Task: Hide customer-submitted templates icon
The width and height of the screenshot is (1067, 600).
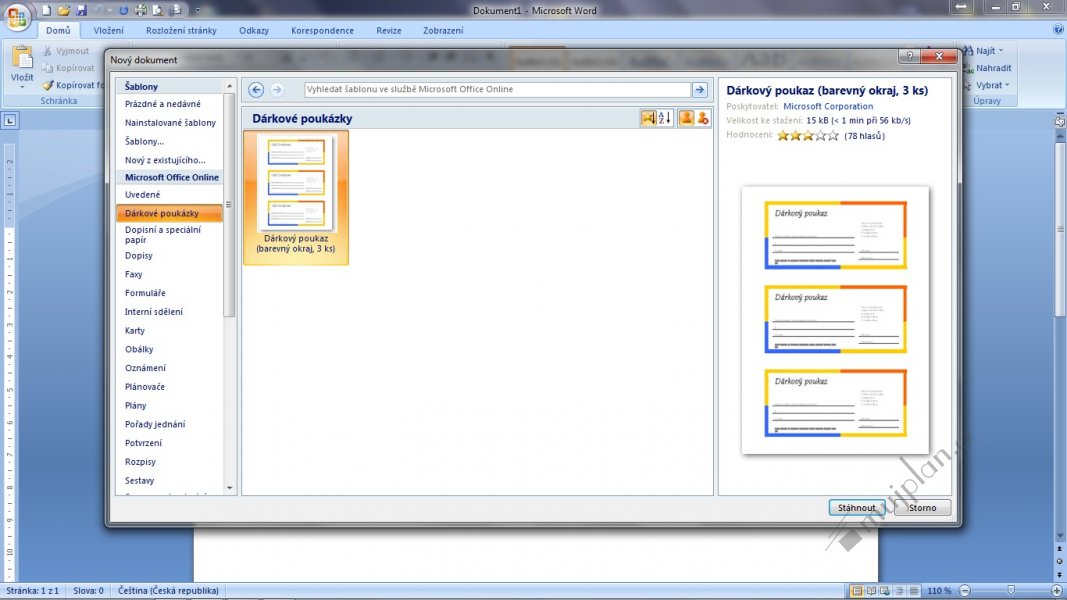Action: click(x=703, y=118)
